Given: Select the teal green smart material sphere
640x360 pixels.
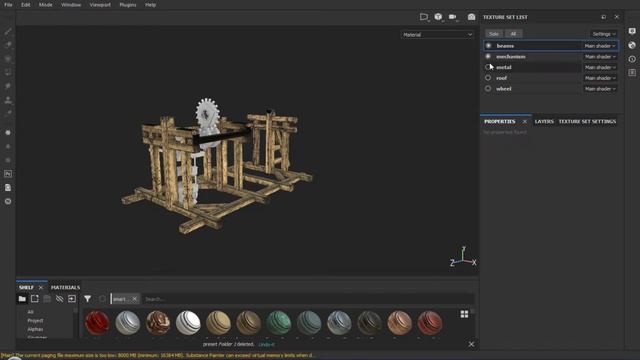Looking at the screenshot, I should (279, 322).
